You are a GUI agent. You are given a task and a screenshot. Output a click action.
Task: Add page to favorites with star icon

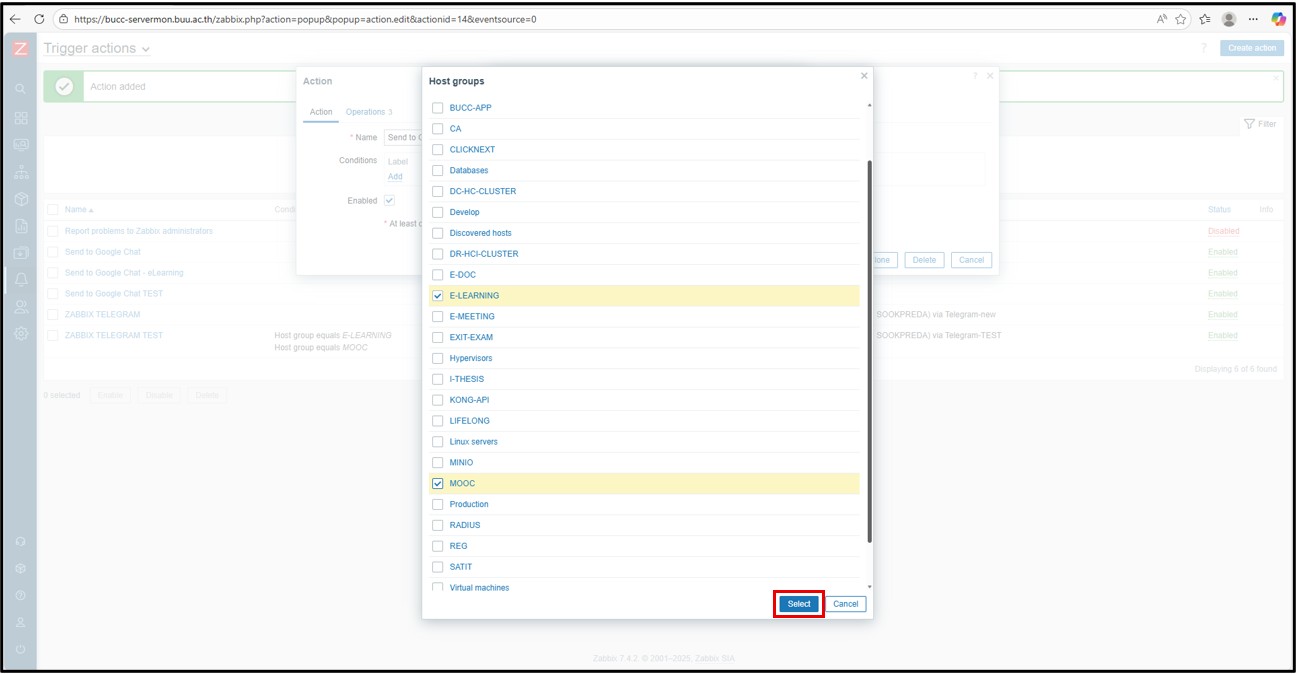(1181, 19)
